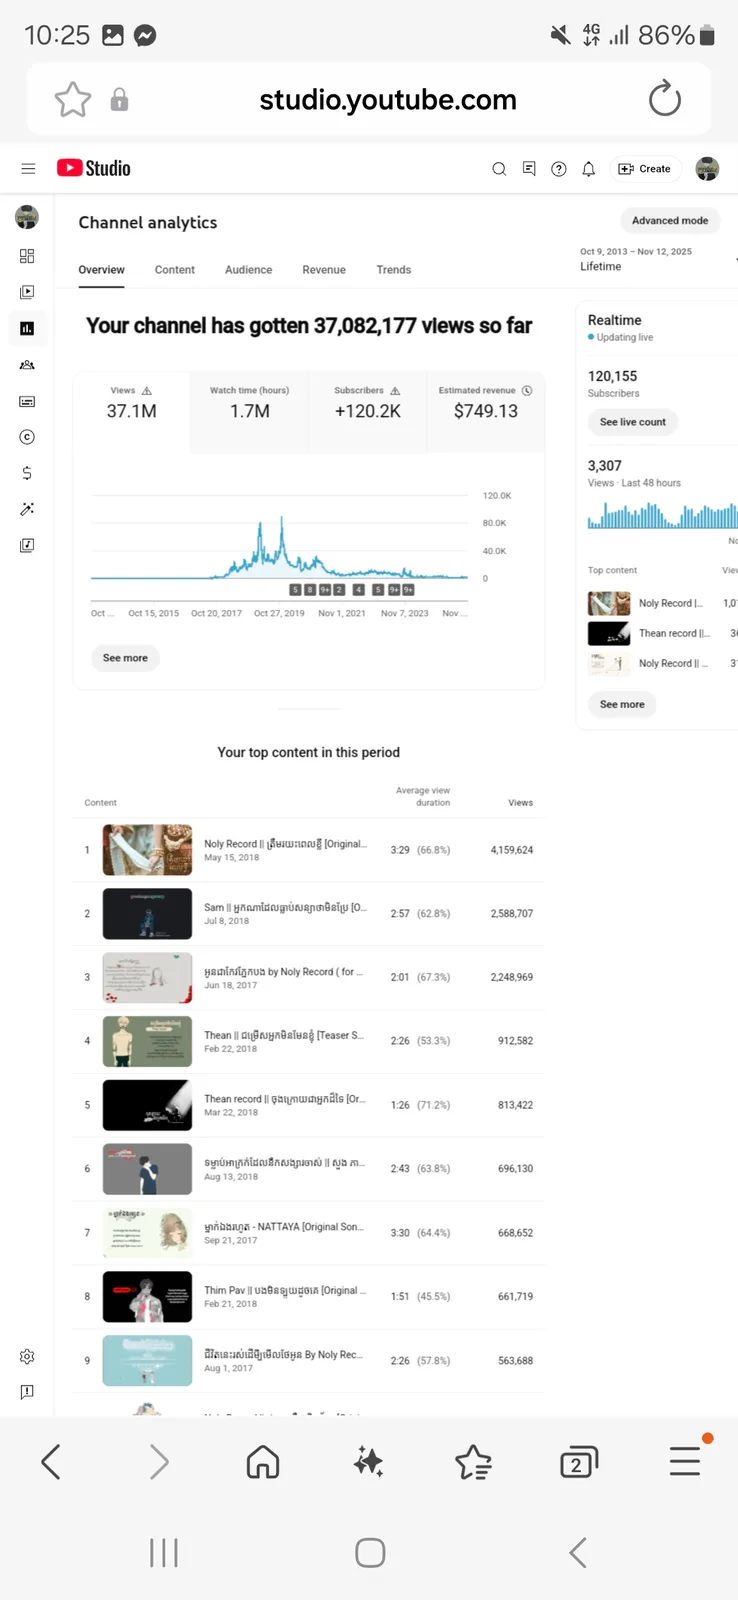Open the comments icon in the header

[529, 169]
